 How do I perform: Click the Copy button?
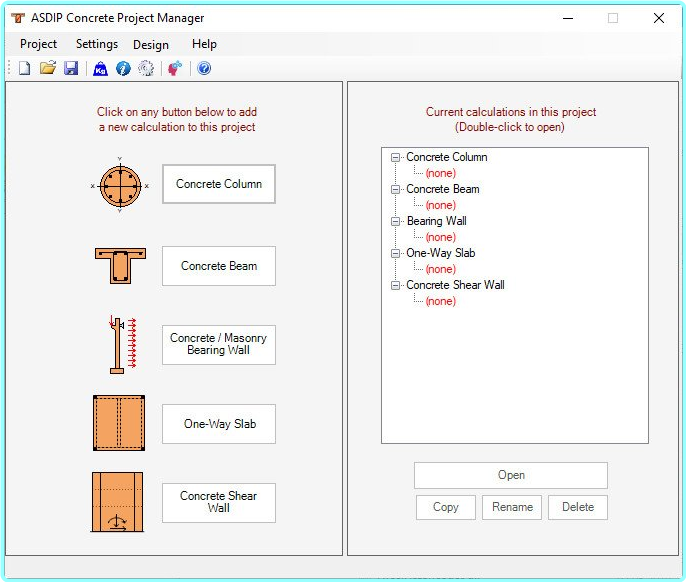coord(445,507)
